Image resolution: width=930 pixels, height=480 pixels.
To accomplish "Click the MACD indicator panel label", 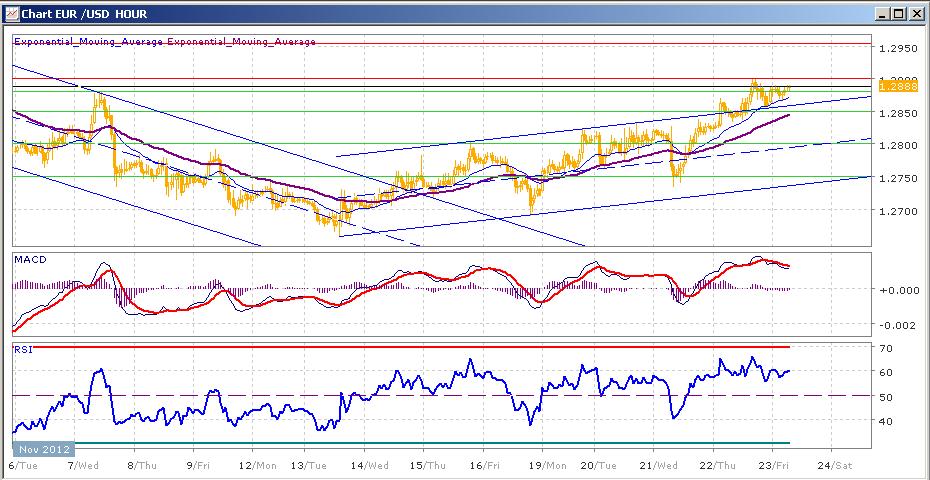I will 29,260.
